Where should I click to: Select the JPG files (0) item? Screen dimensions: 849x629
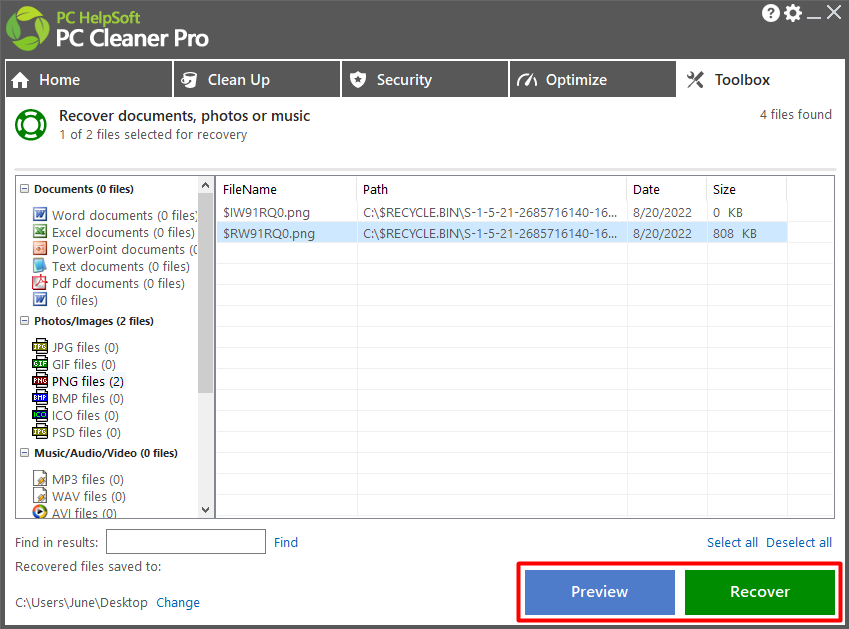tap(85, 347)
